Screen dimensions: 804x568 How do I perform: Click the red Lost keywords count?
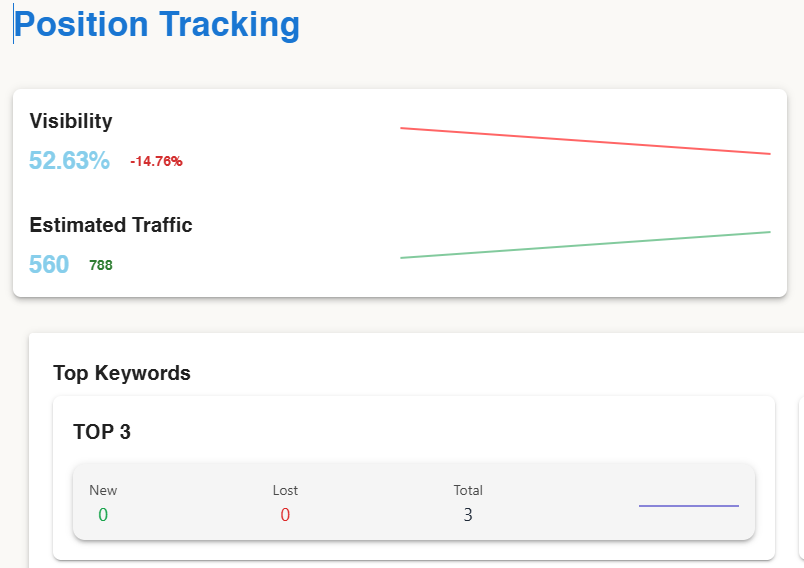tap(285, 515)
